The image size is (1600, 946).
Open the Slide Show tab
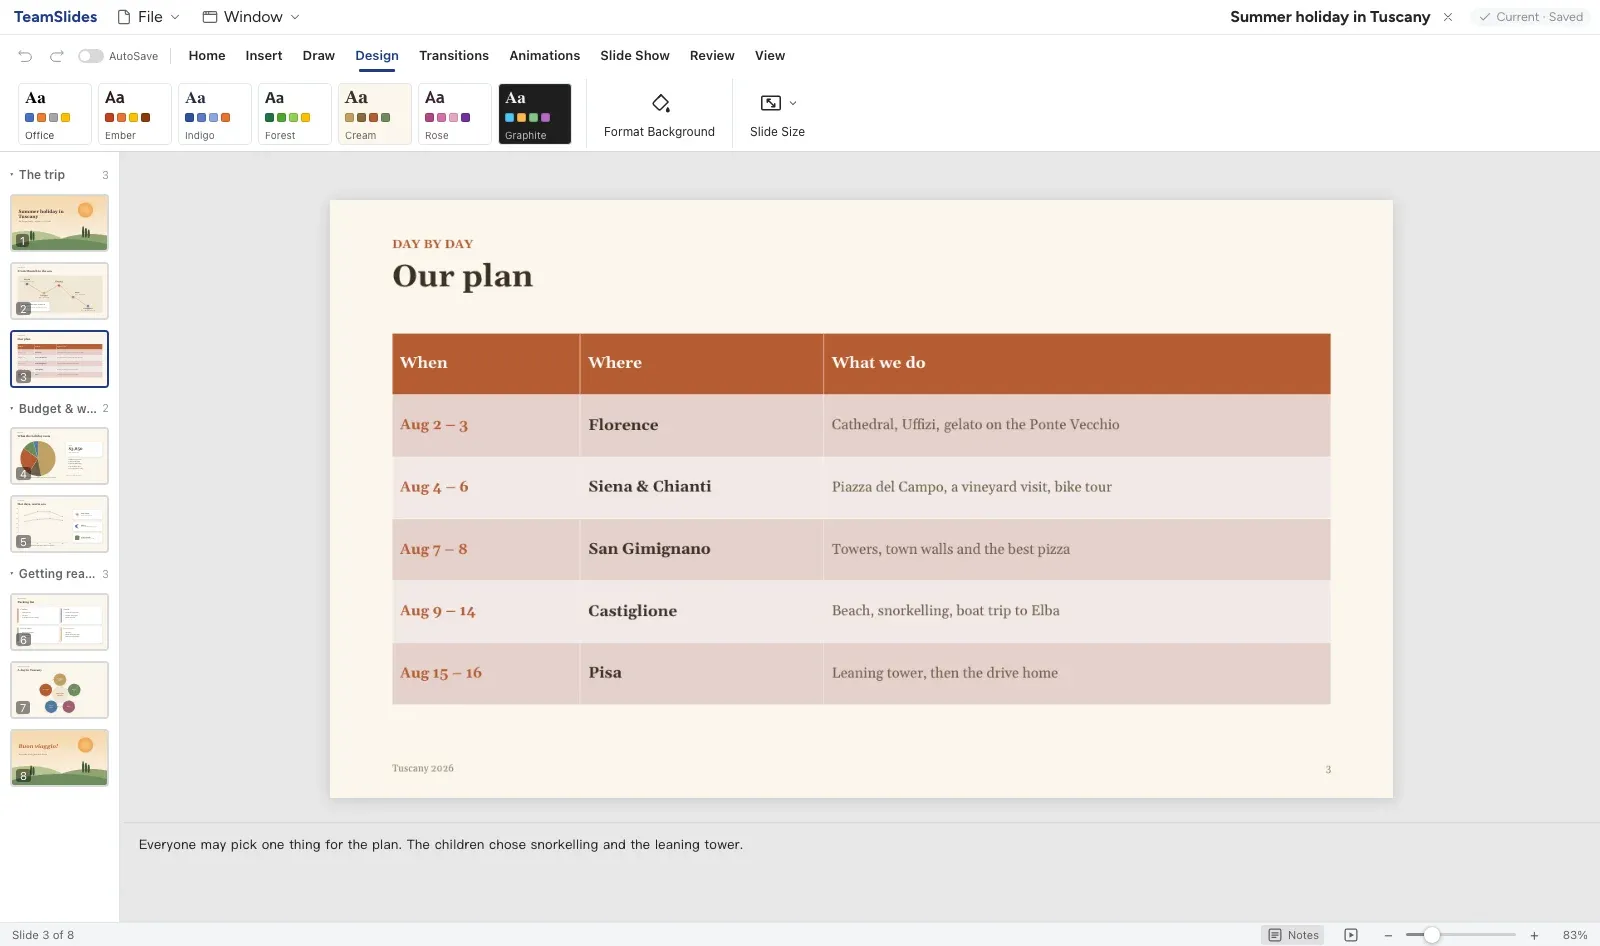coord(635,56)
